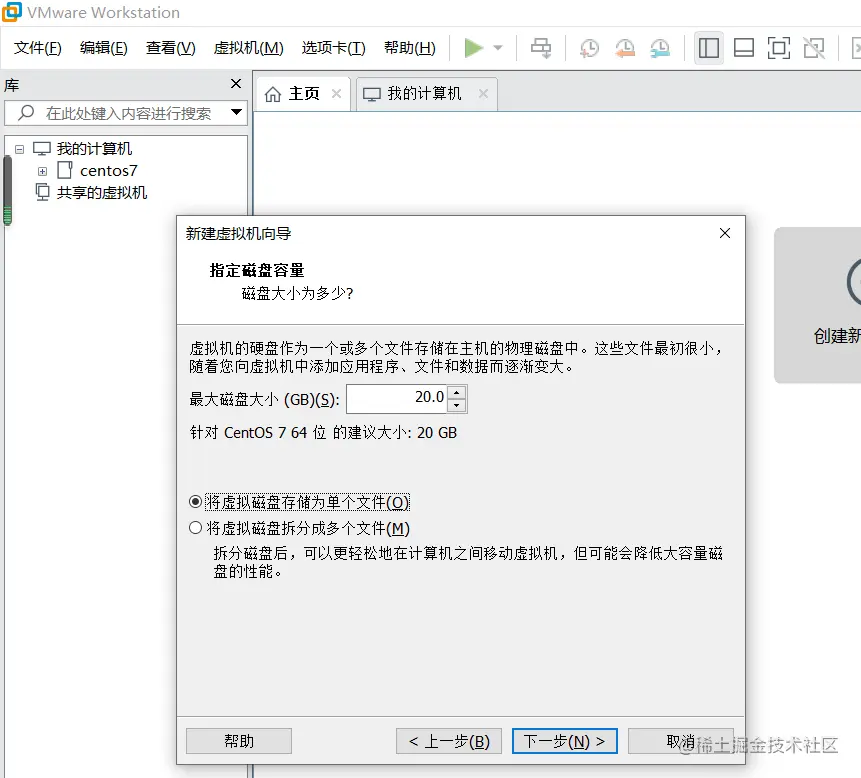Increase disk size with up spinner arrow
The width and height of the screenshot is (861, 778).
click(x=457, y=392)
